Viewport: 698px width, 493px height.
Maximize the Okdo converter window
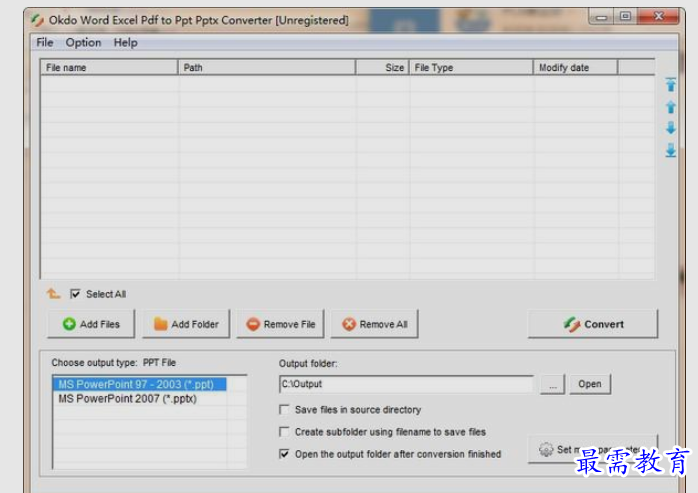625,17
